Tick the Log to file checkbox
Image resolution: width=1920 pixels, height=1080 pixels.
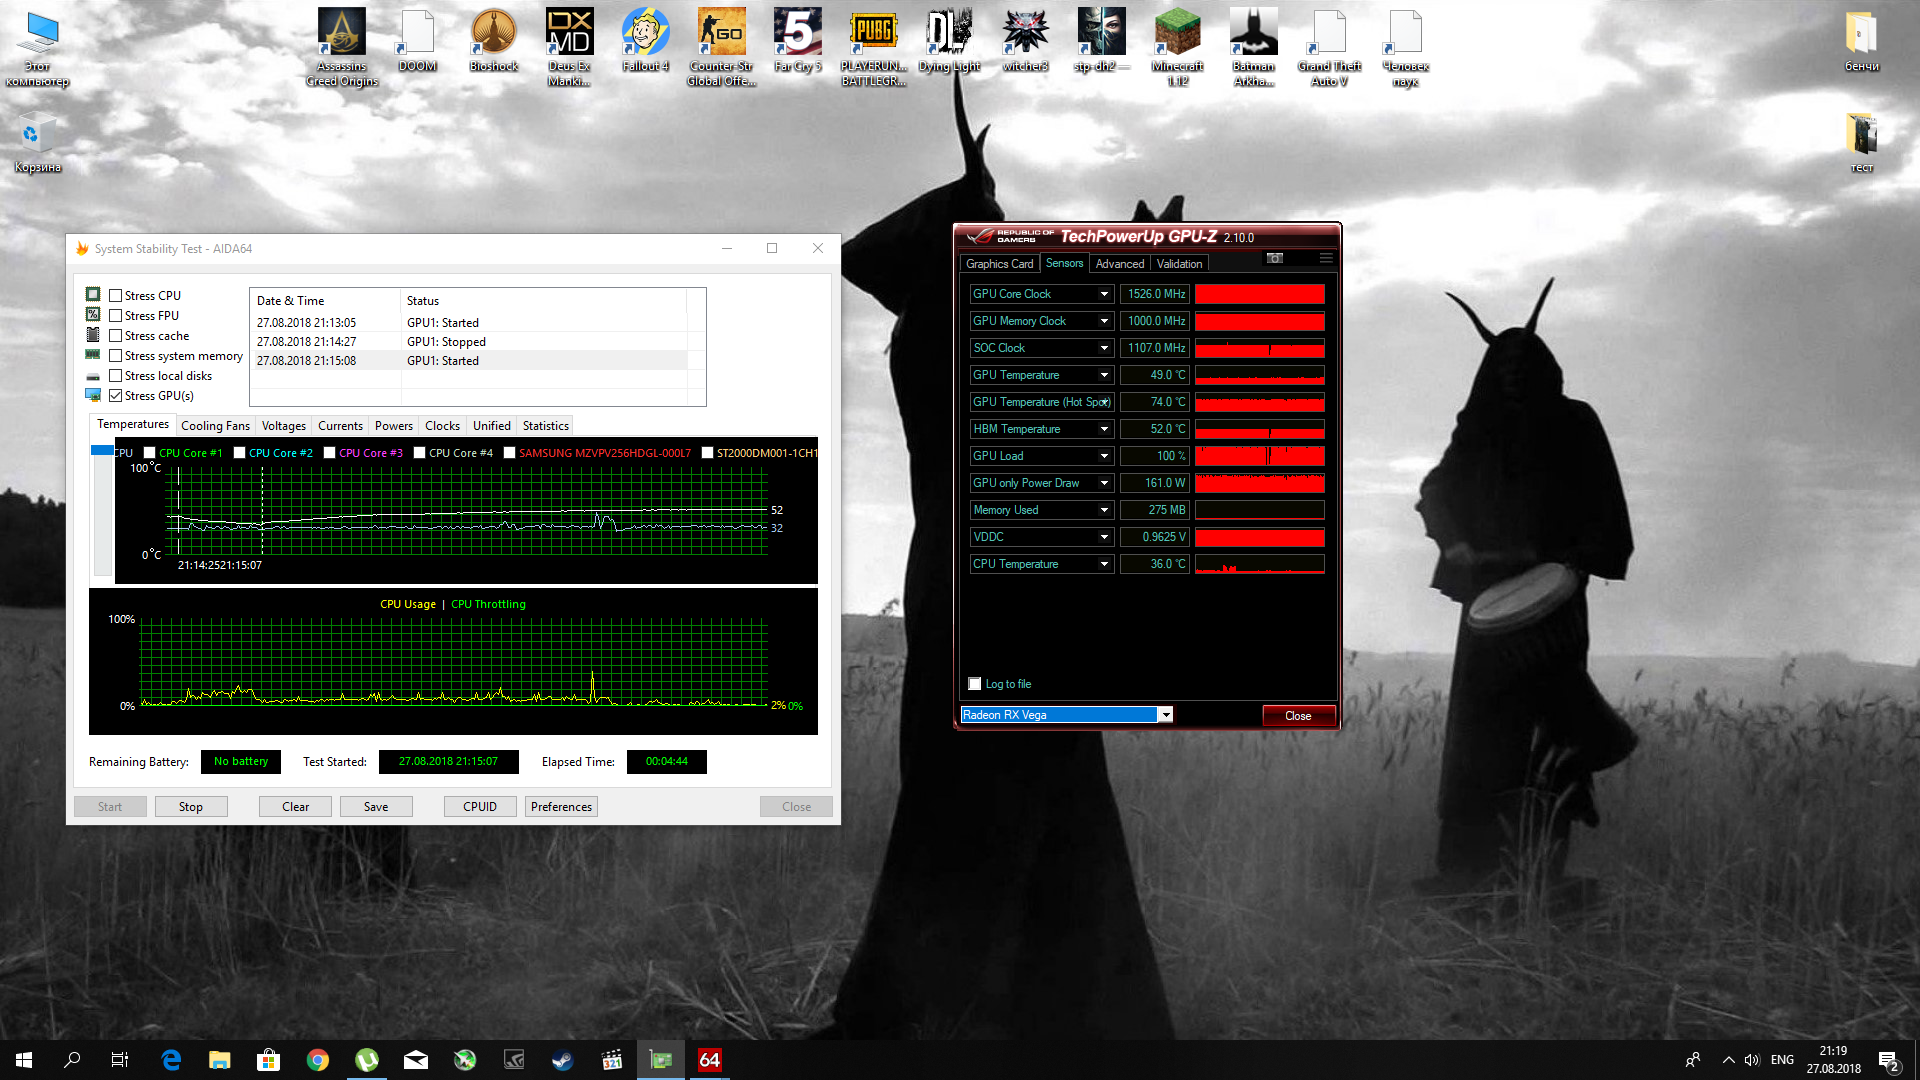coord(975,684)
